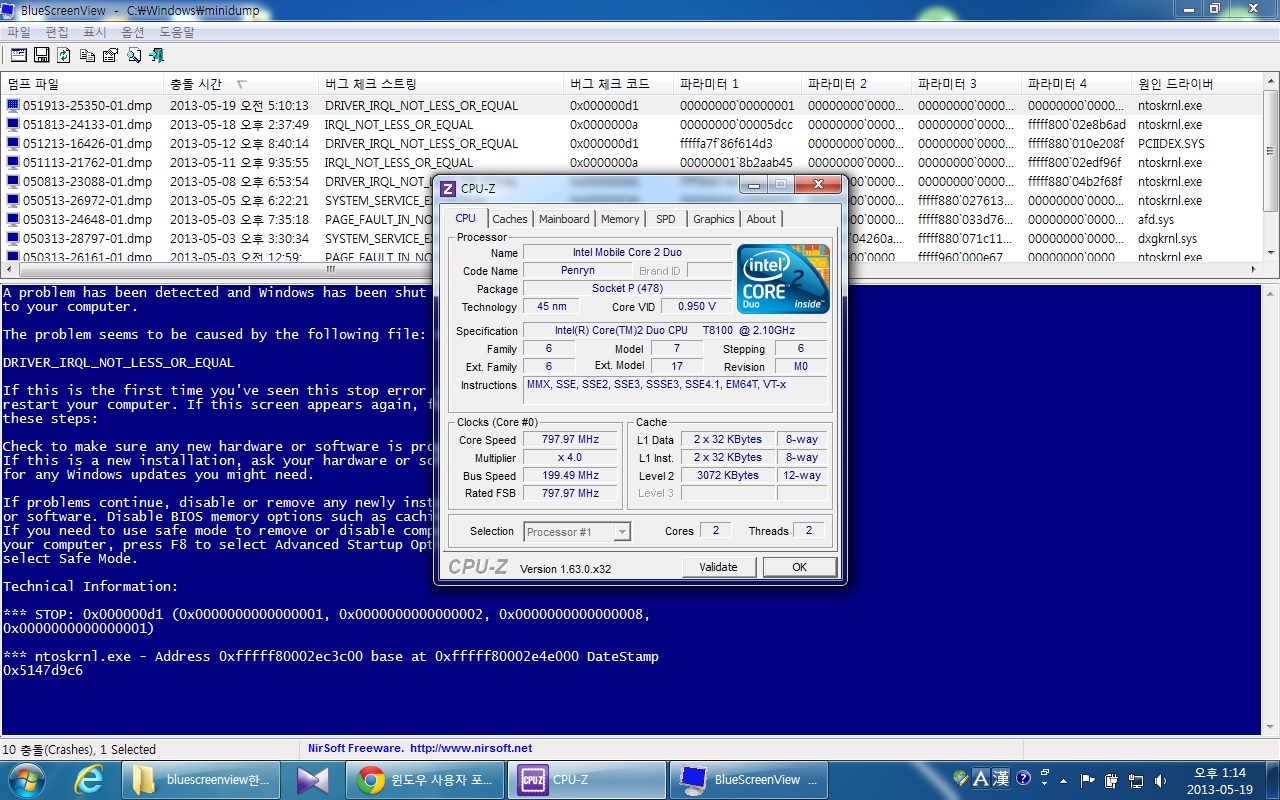Click the 원인 드라이버 column header
This screenshot has height=800, width=1280.
[1196, 84]
